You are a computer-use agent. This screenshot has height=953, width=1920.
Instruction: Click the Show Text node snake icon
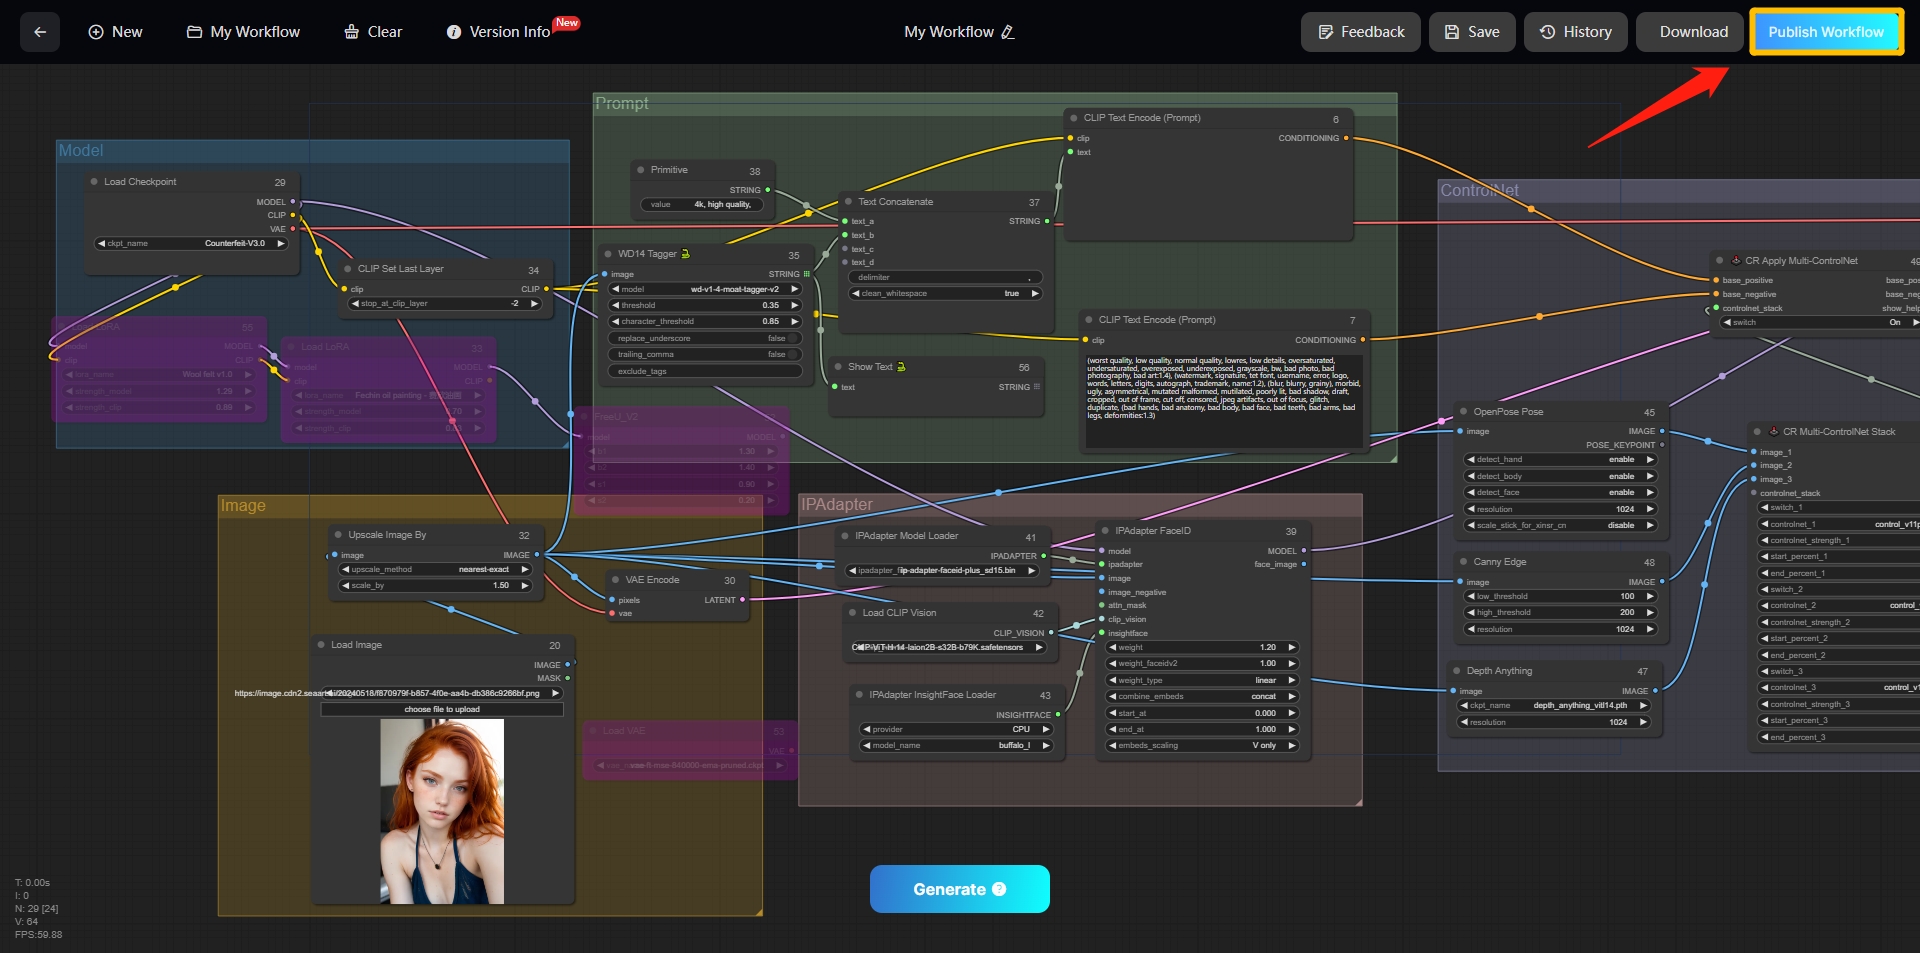[901, 367]
